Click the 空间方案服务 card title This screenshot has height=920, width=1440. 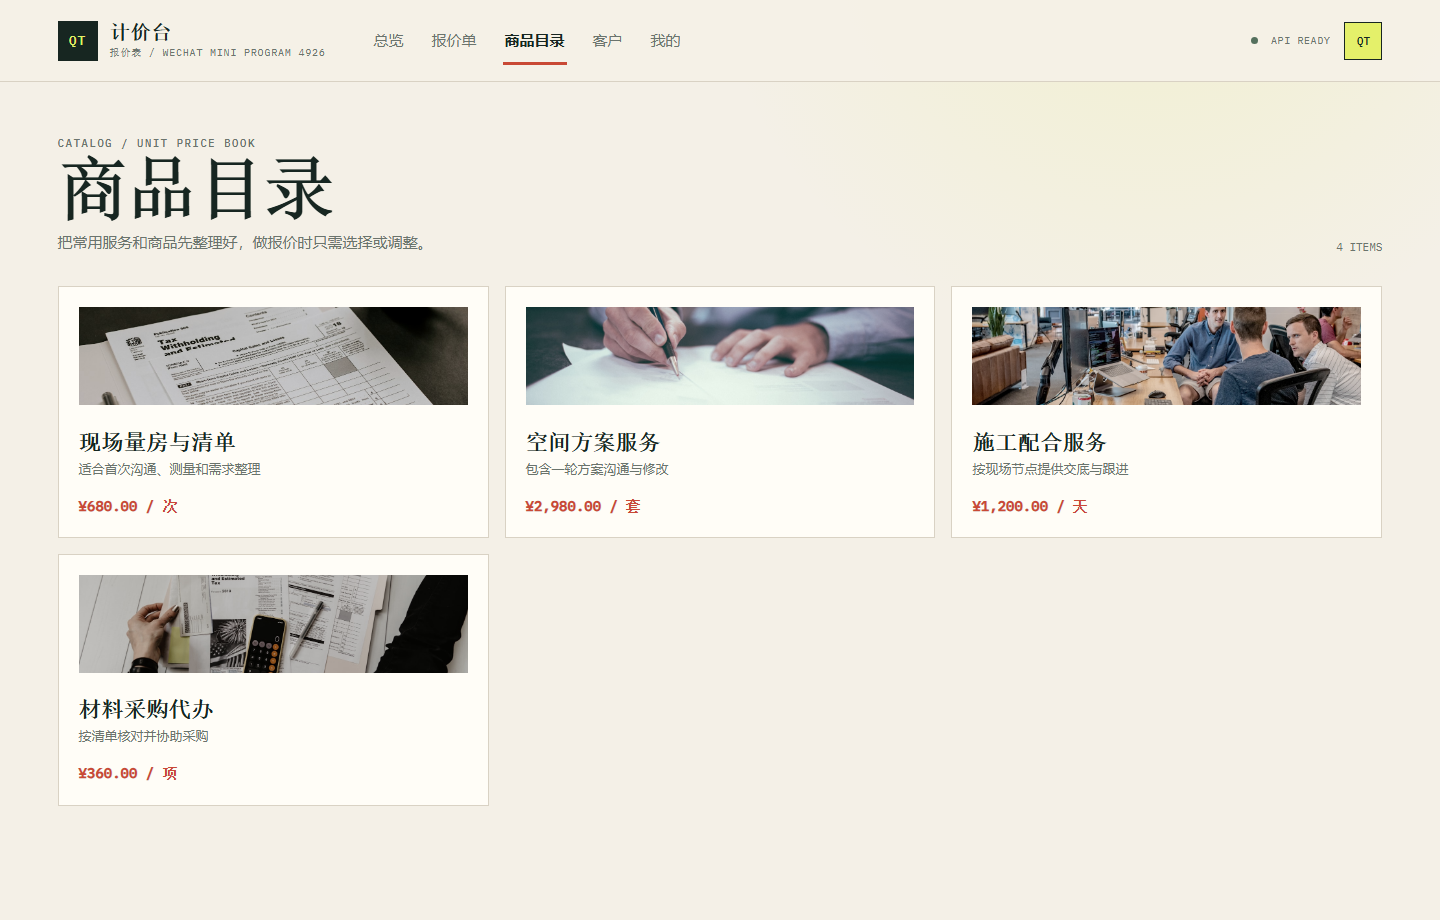pos(593,442)
